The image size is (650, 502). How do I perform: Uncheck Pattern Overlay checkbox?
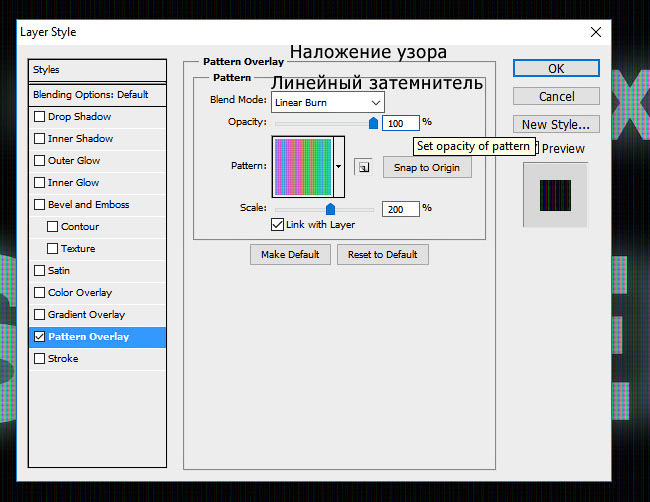pyautogui.click(x=39, y=336)
